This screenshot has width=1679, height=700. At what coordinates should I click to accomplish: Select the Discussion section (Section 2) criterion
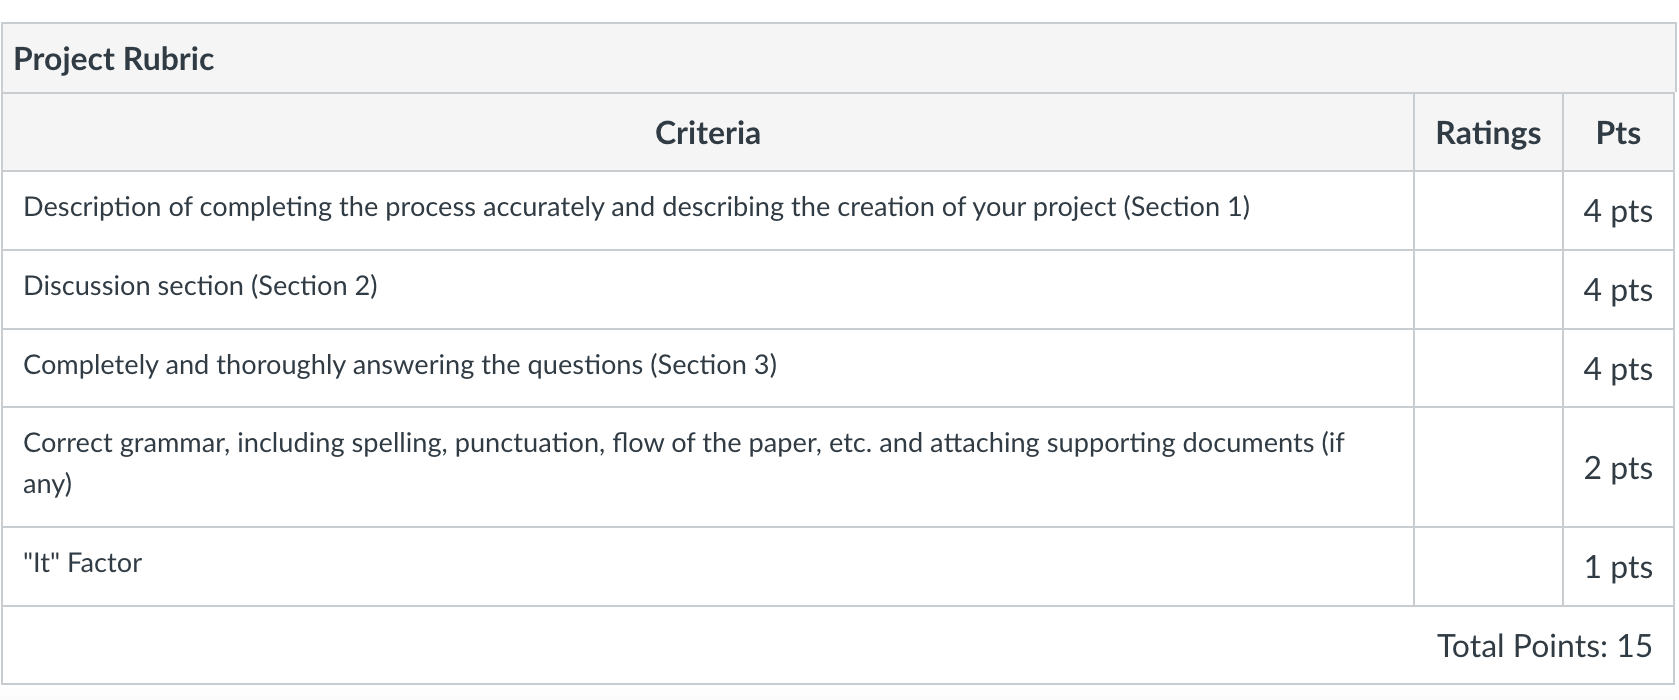200,286
